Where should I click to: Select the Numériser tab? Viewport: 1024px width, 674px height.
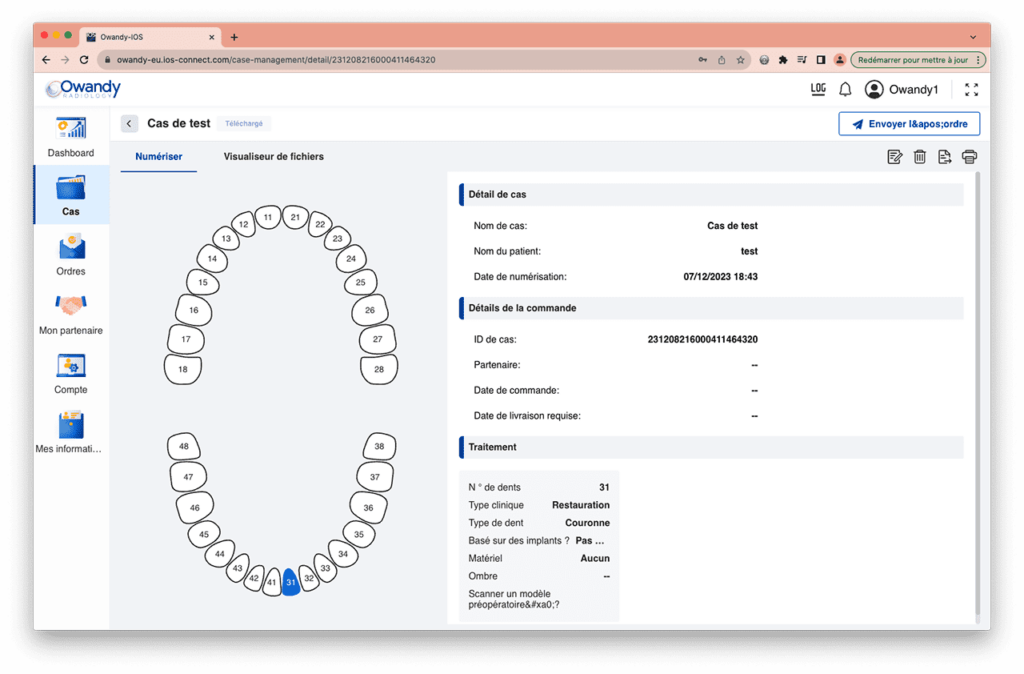pyautogui.click(x=159, y=157)
